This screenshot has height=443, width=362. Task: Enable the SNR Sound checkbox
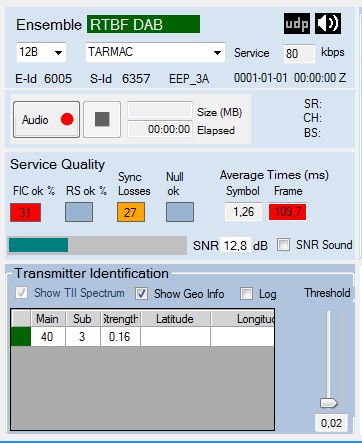pyautogui.click(x=284, y=245)
